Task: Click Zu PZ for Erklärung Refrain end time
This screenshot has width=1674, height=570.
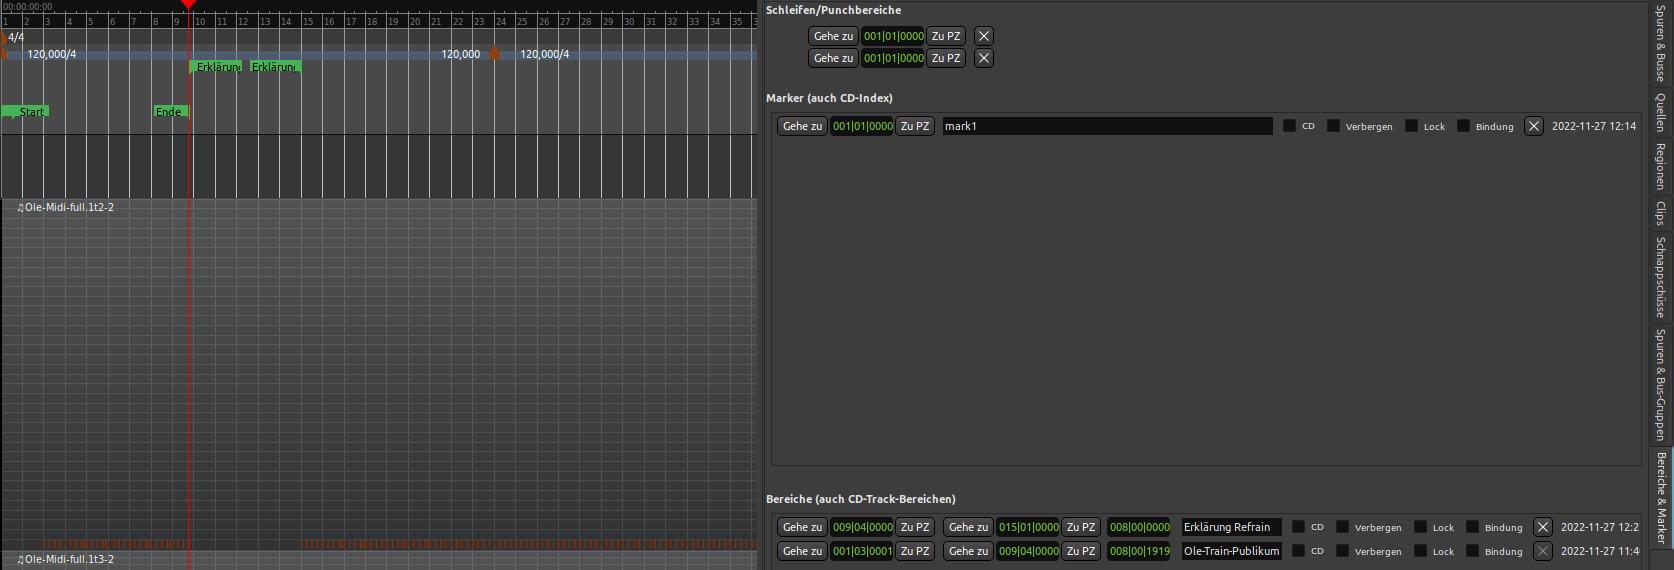Action: pyautogui.click(x=1080, y=527)
